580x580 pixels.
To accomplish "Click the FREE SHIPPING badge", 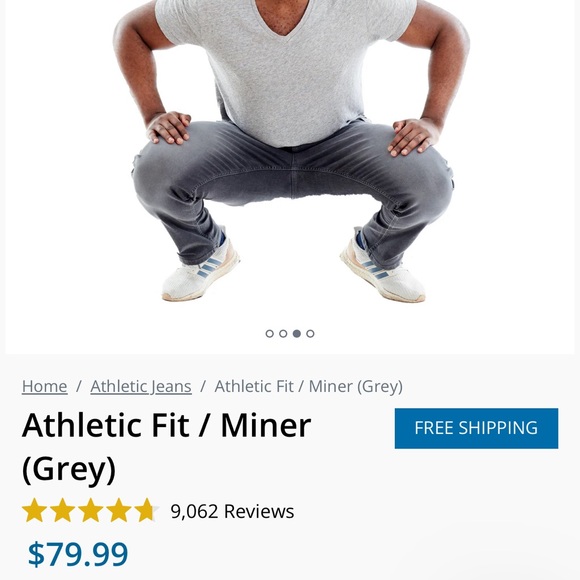I will coord(476,428).
